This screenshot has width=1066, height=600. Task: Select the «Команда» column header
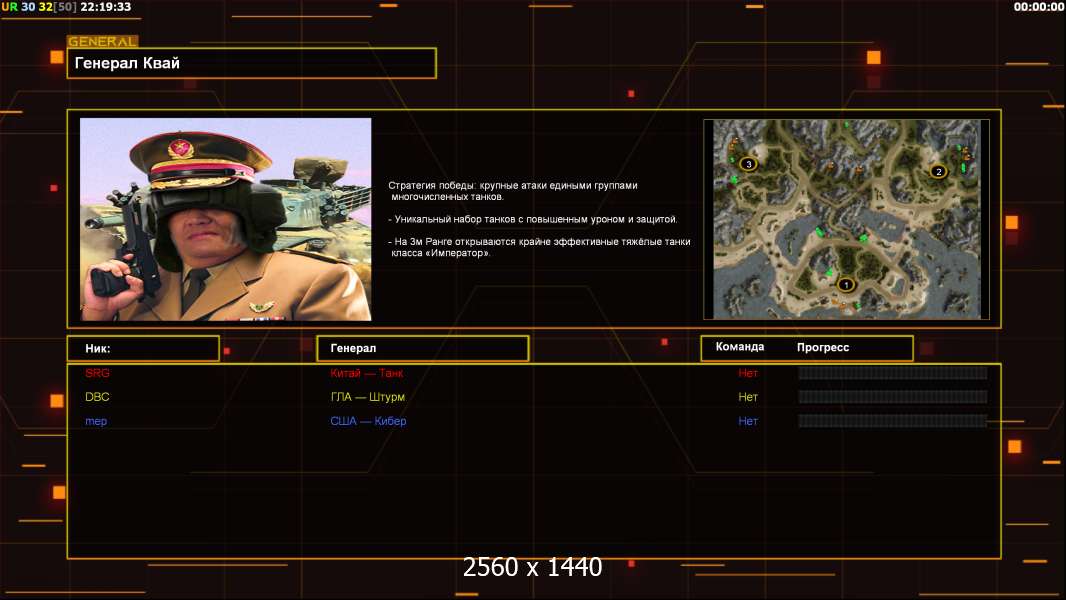click(740, 347)
